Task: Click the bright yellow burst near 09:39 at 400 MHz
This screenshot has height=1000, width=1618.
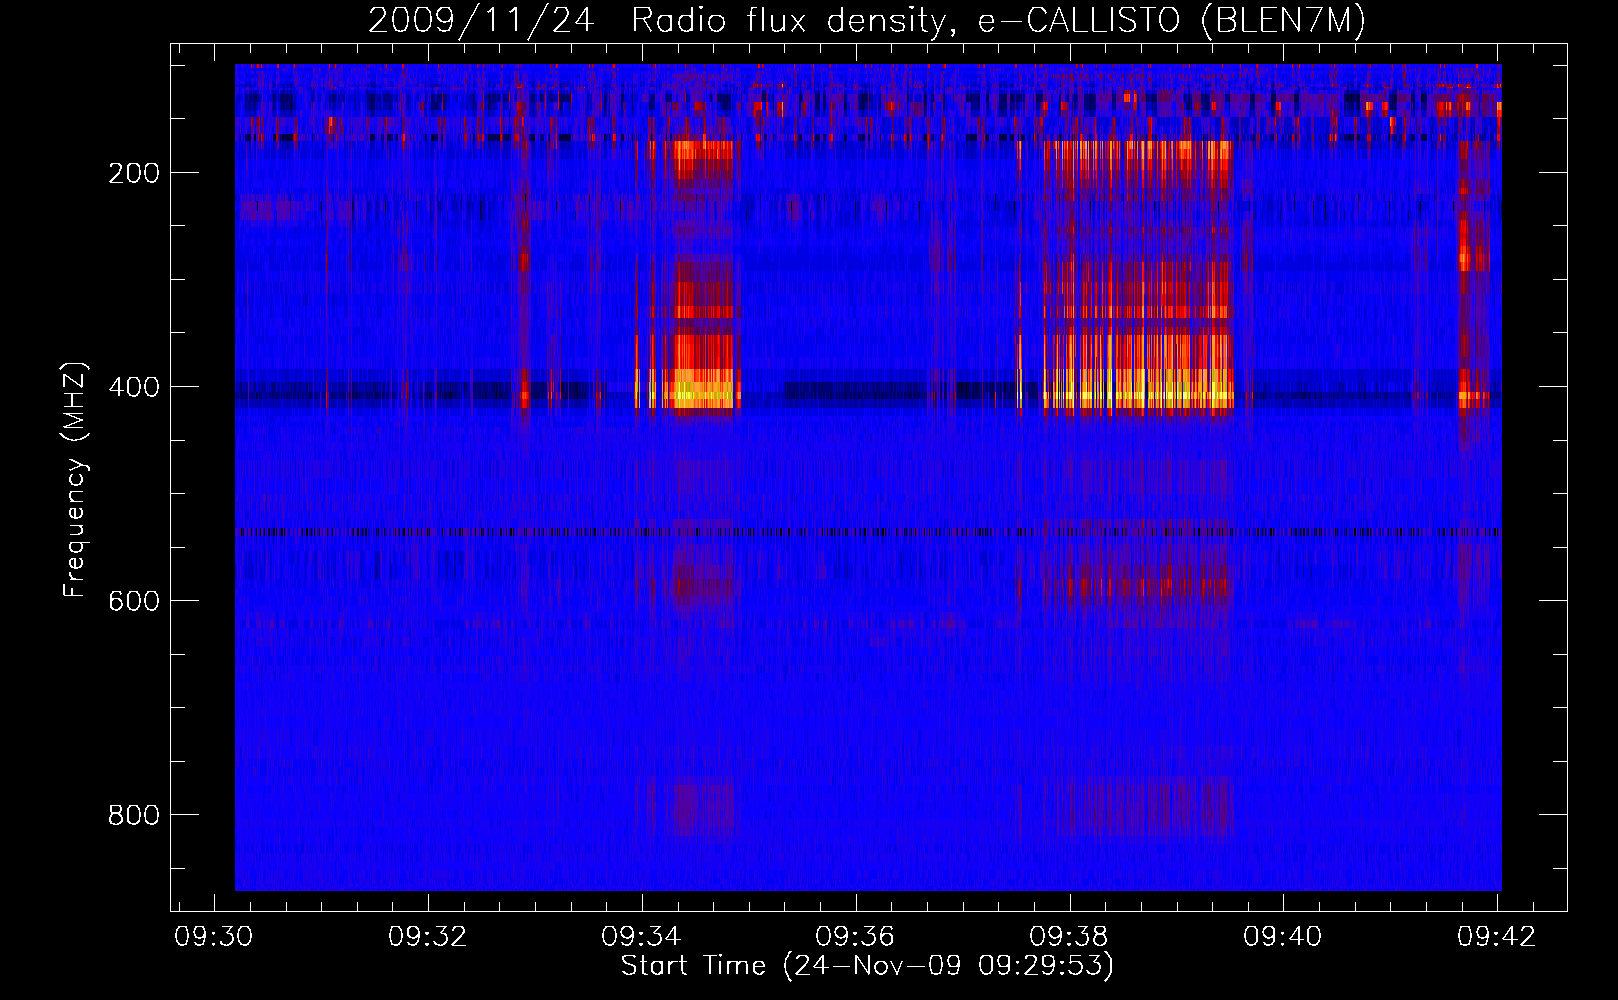Action: [1140, 388]
